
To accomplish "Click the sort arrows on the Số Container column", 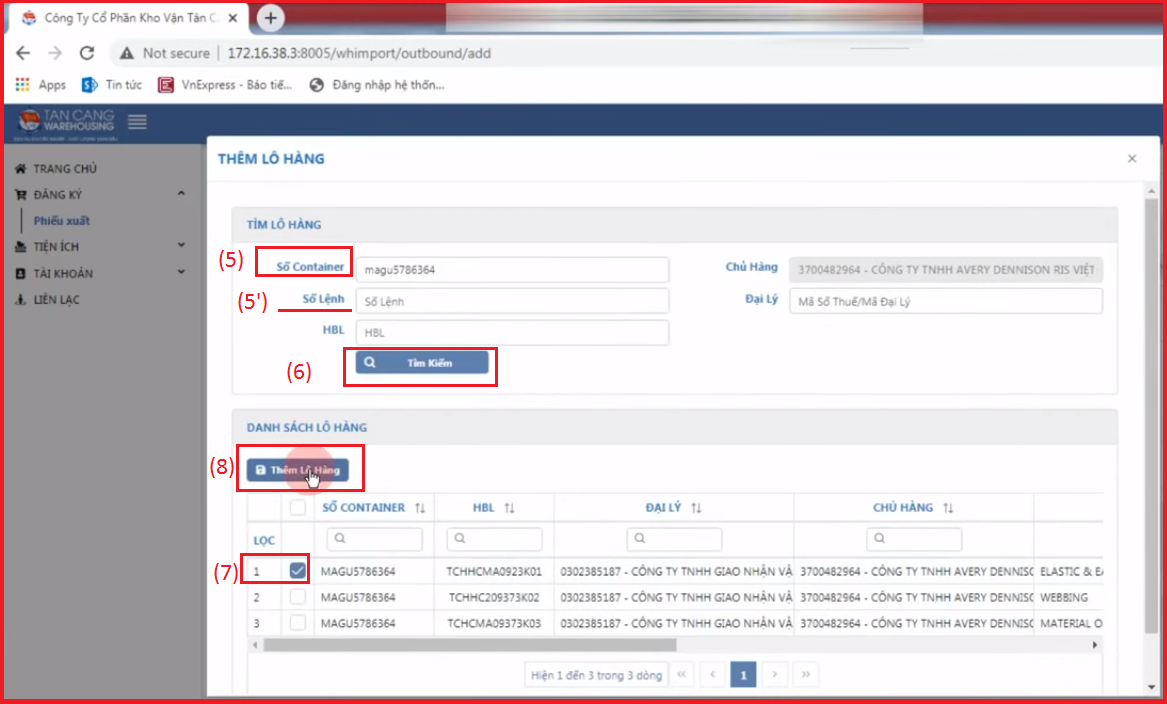I will tap(420, 508).
